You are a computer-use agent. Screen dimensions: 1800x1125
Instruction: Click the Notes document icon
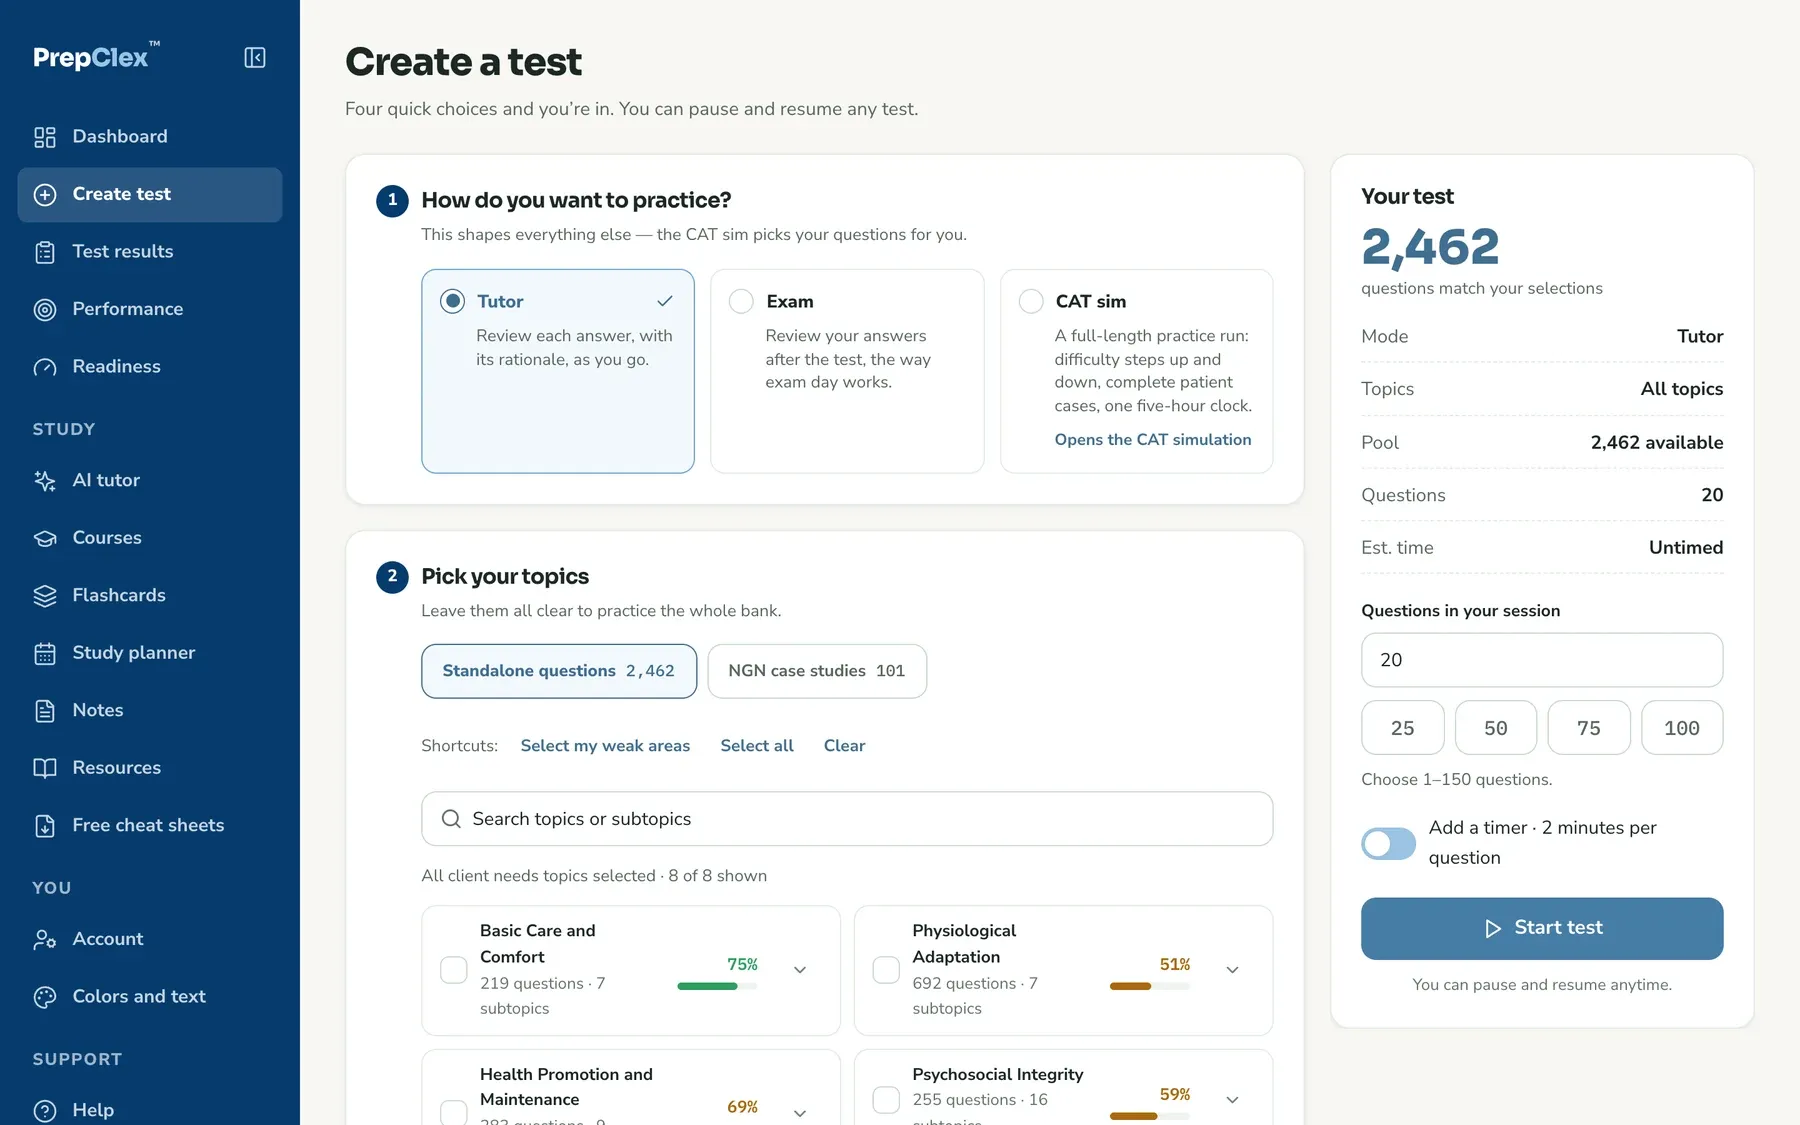coord(45,711)
